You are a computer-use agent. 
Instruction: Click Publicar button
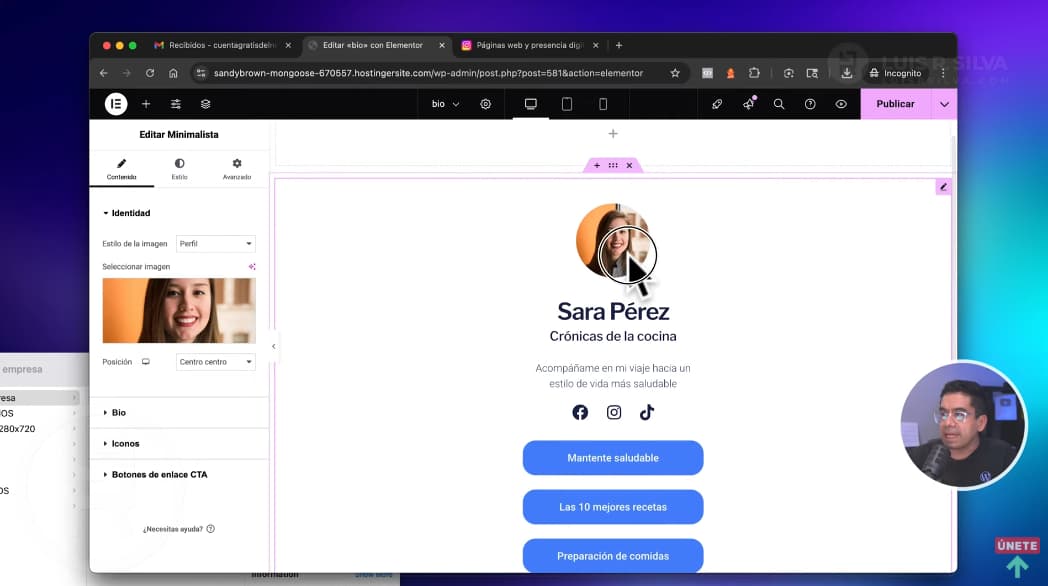point(896,104)
